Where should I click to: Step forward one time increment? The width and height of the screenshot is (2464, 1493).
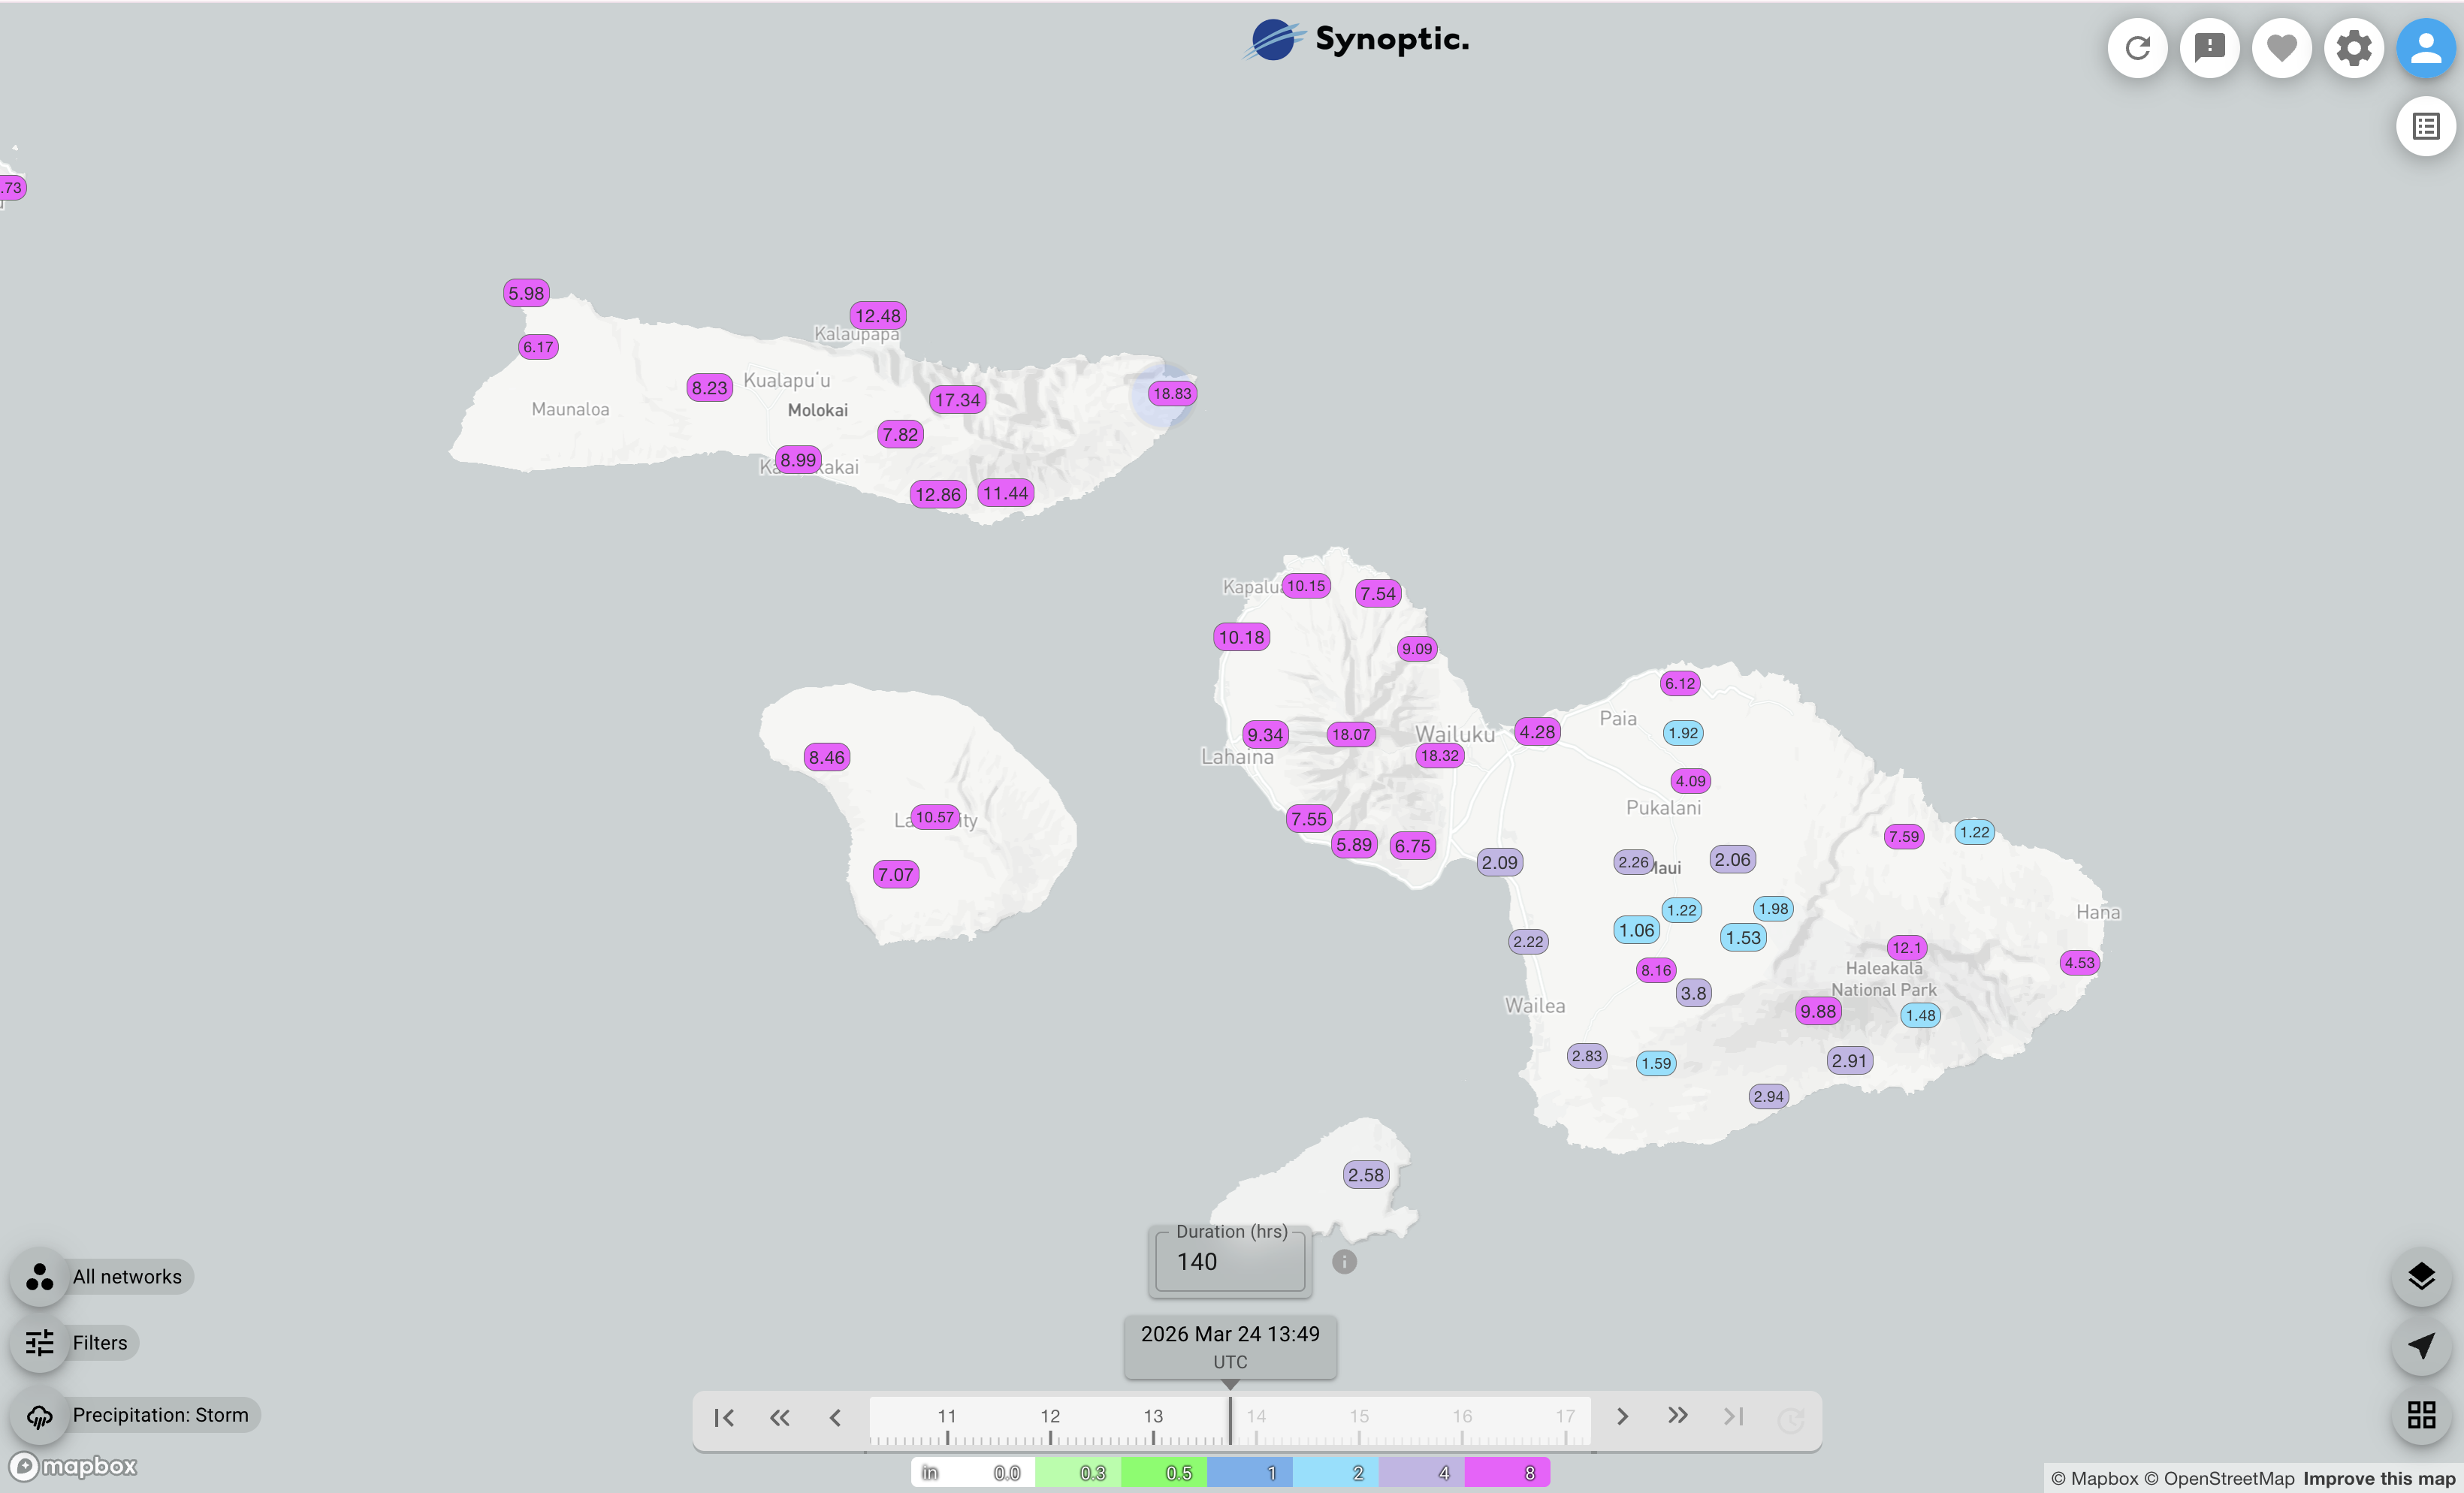(x=1622, y=1417)
